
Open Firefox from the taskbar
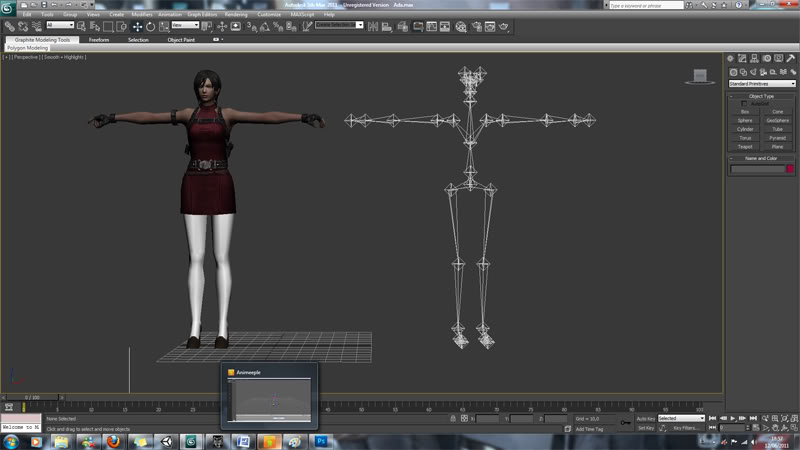click(x=113, y=441)
